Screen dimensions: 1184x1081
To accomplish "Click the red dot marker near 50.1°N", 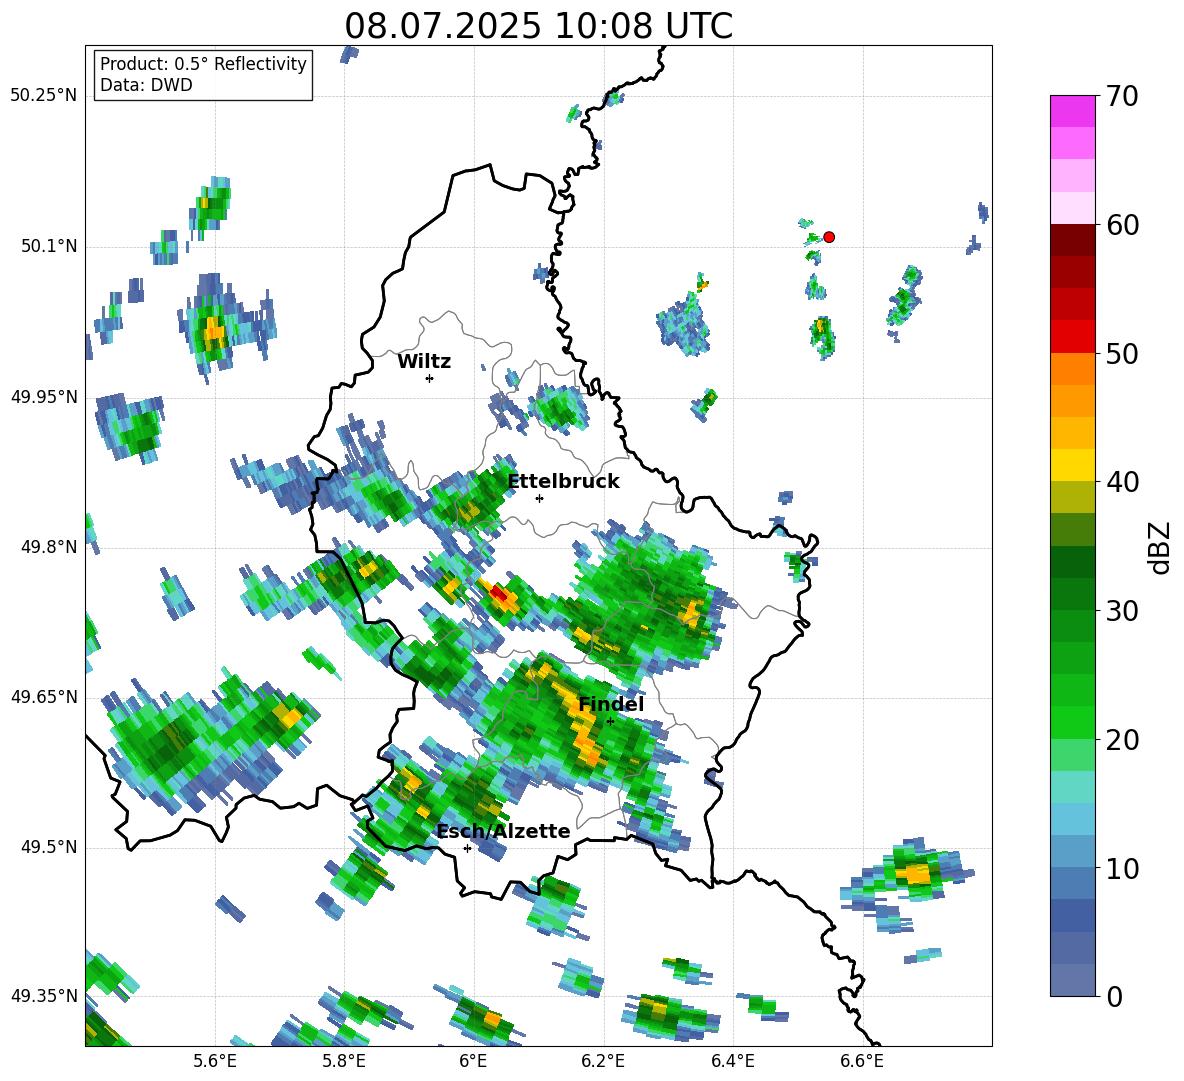I will click(x=828, y=237).
